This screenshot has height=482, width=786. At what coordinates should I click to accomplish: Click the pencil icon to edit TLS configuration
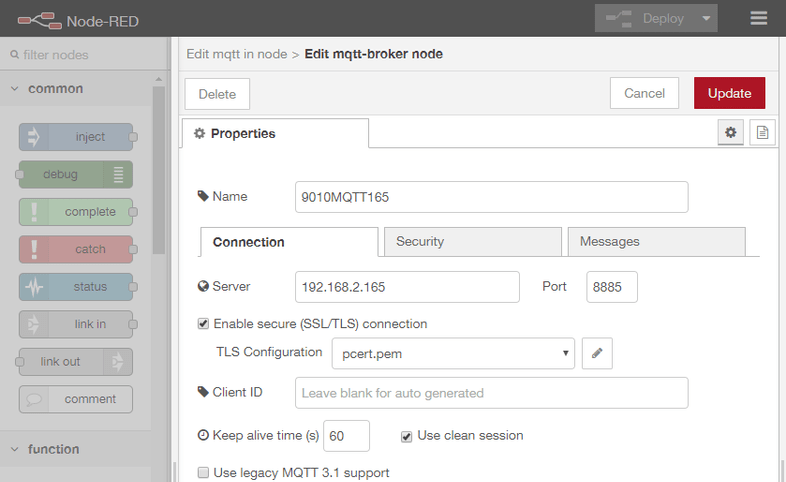tap(597, 353)
